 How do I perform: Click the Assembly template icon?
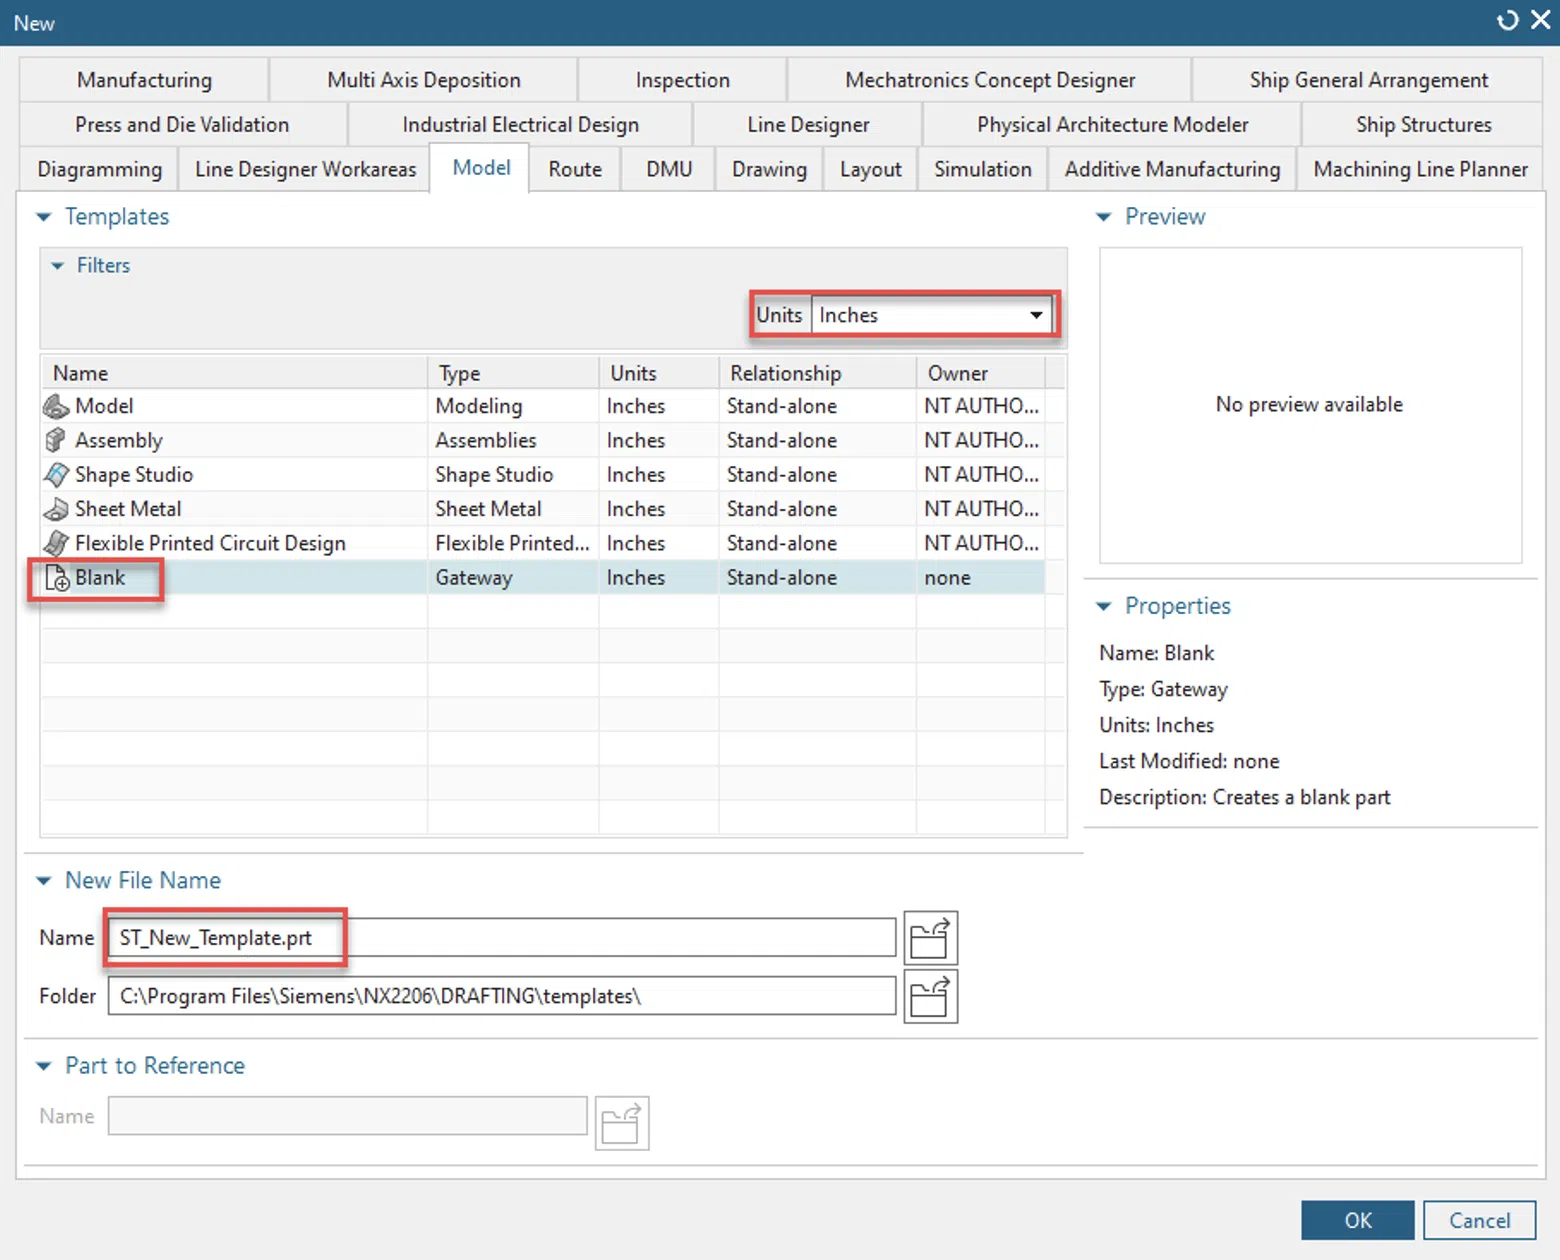coord(56,440)
